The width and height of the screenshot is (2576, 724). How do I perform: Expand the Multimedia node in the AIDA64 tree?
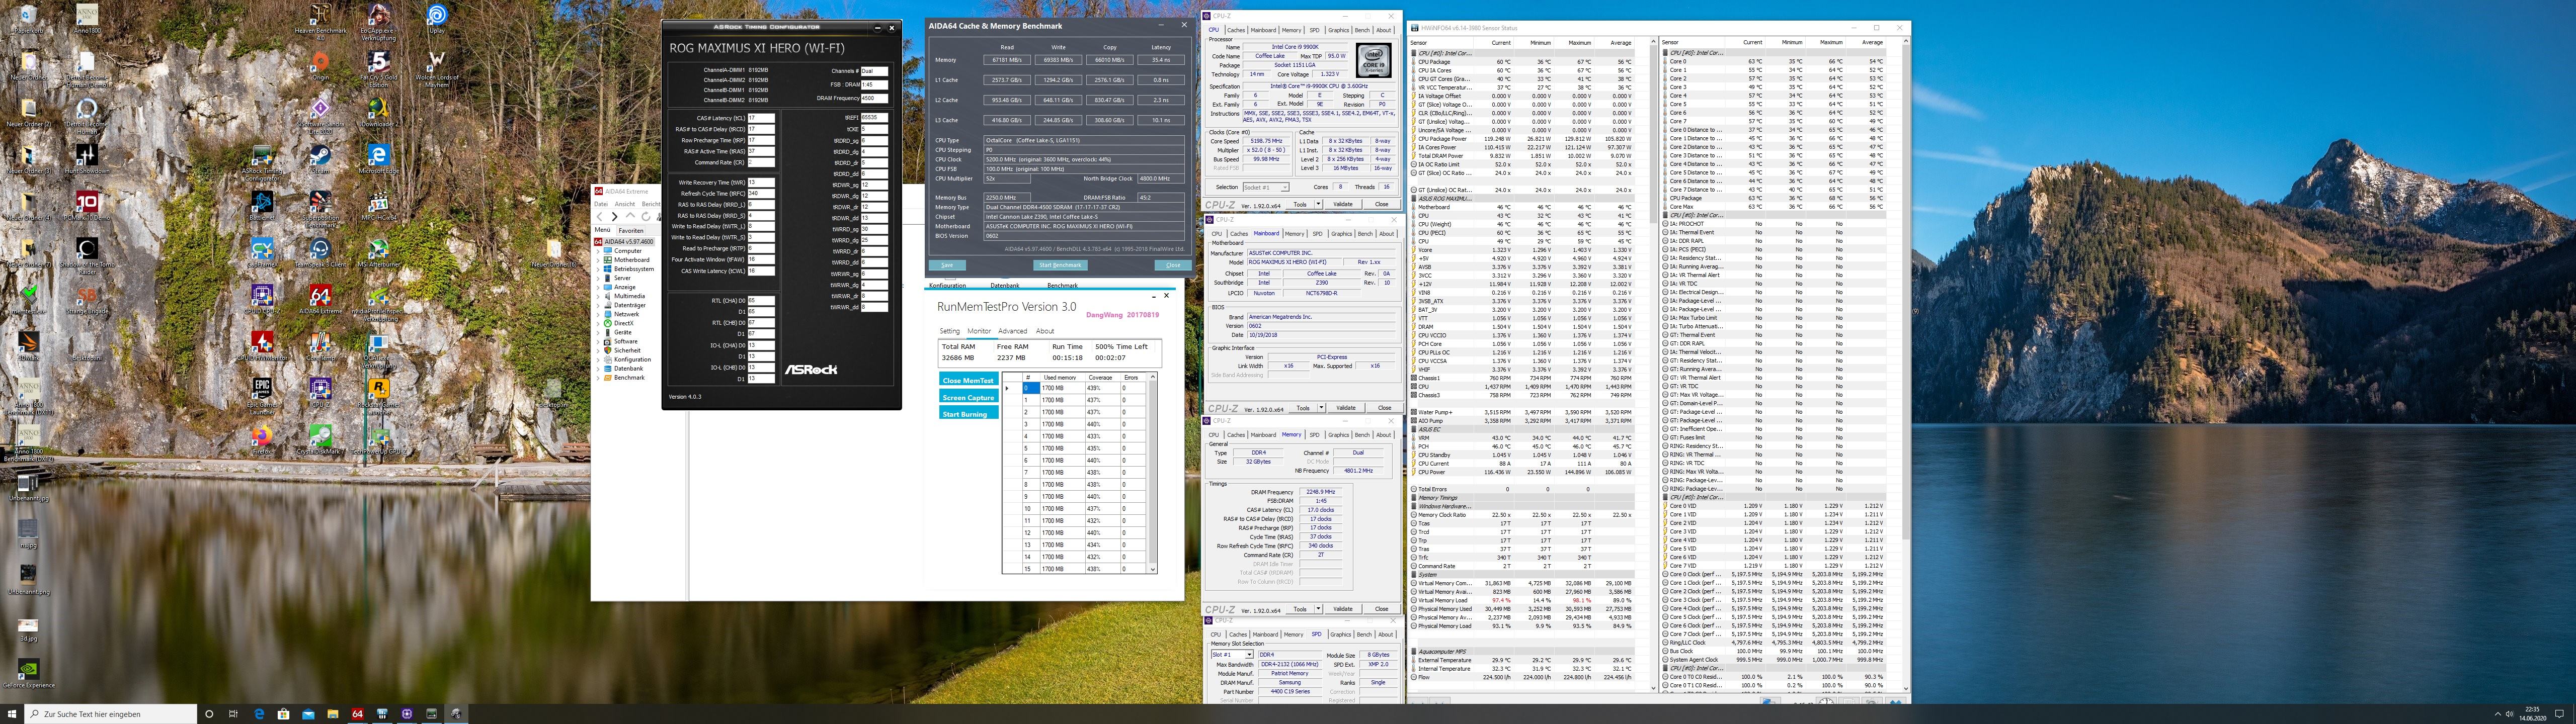tap(598, 296)
